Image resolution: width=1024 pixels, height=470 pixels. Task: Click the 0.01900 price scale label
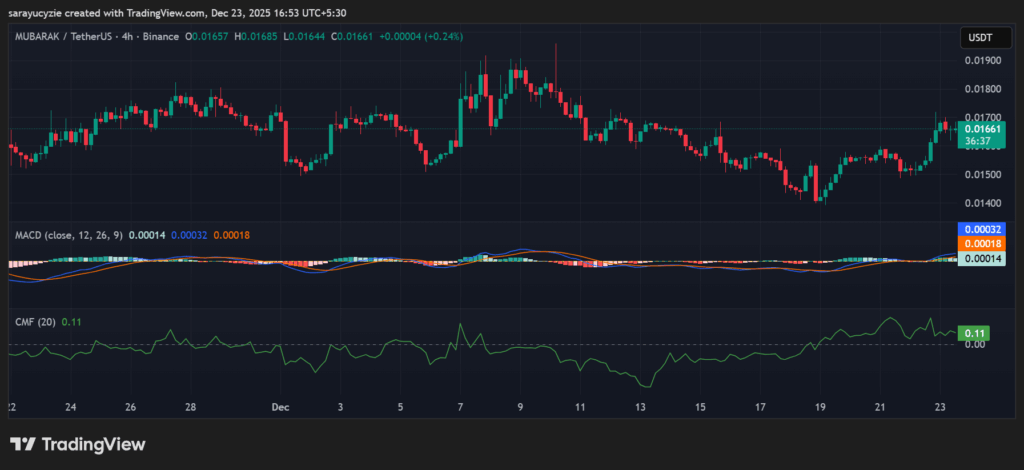click(x=979, y=60)
